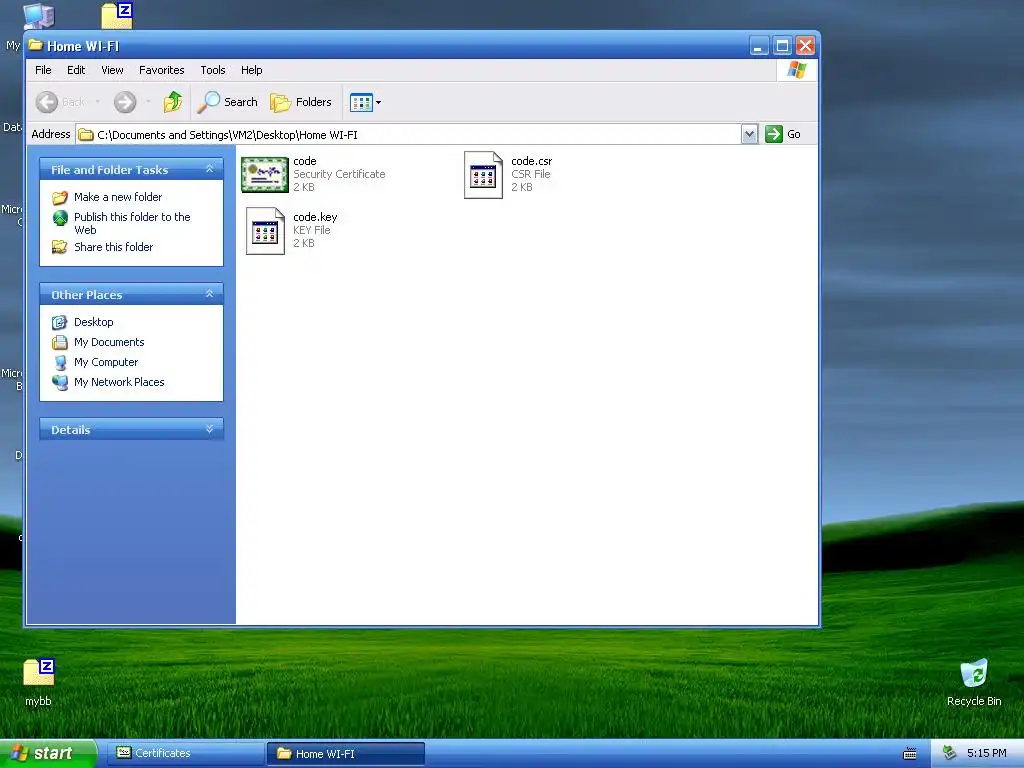The image size is (1024, 768).
Task: Click Share this folder
Action: (114, 247)
